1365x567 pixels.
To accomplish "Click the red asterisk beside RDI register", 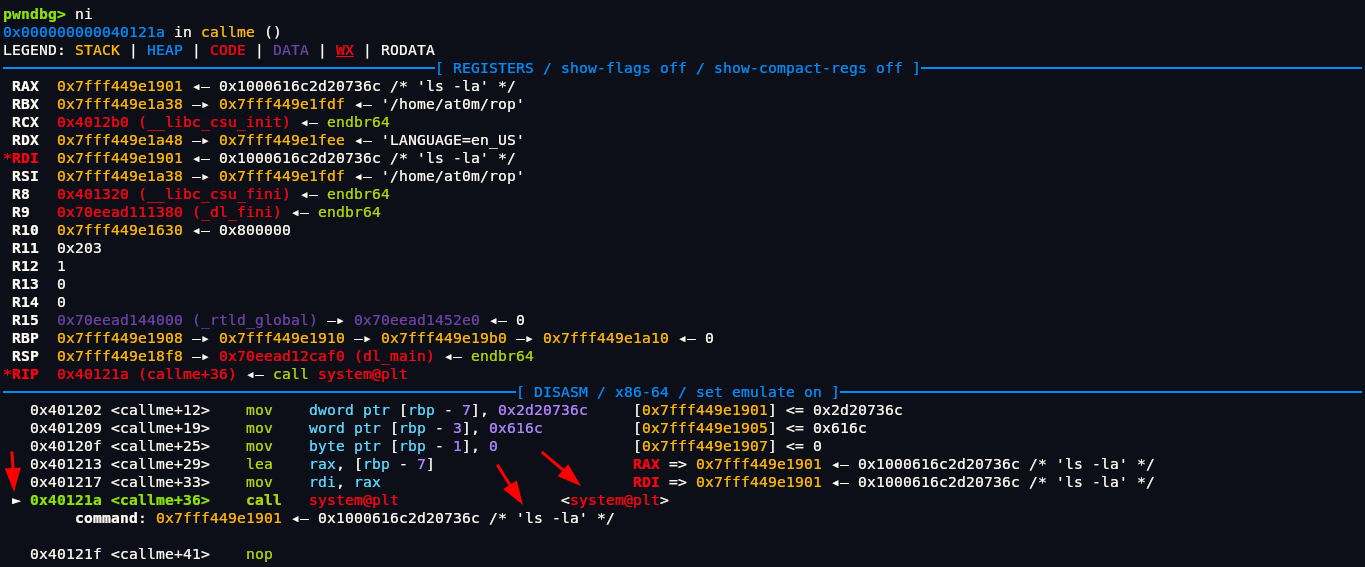I will click(7, 158).
